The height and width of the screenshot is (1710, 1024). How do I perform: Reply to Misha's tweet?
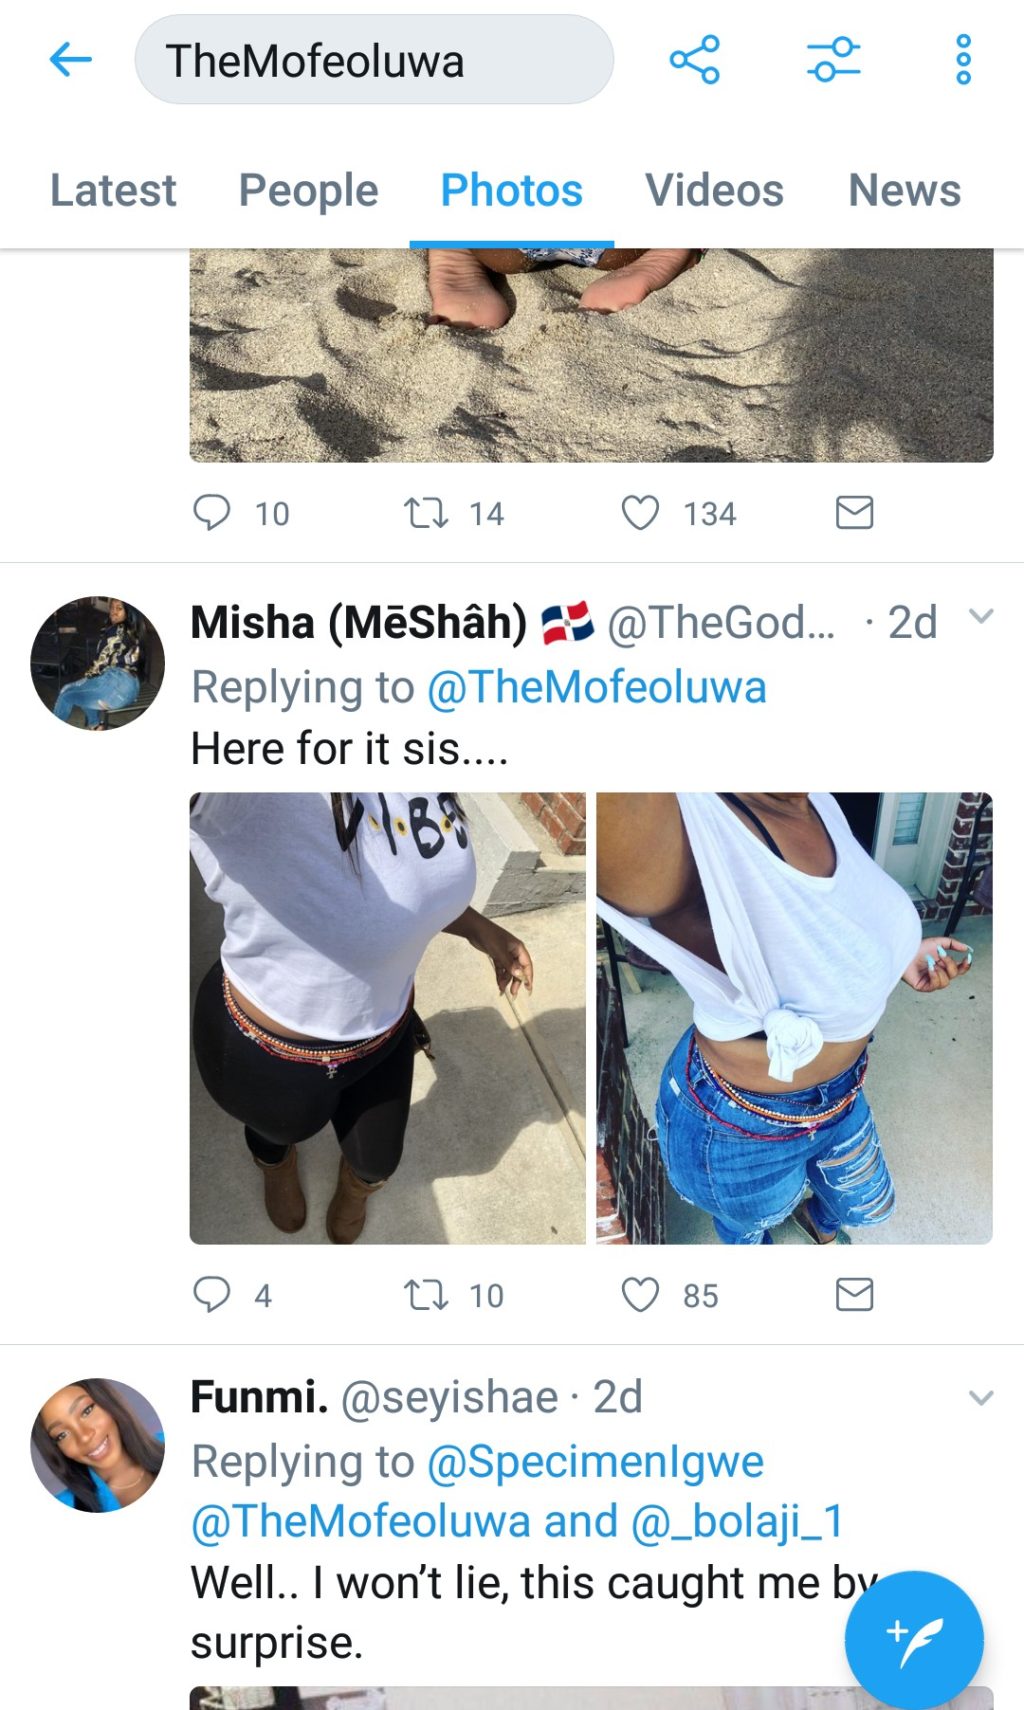[x=212, y=1294]
